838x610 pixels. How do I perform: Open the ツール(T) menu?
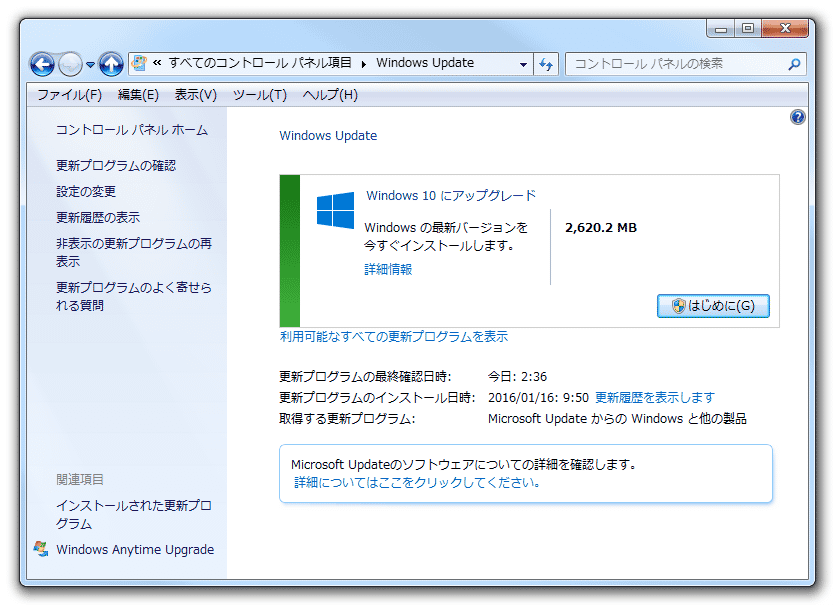260,95
